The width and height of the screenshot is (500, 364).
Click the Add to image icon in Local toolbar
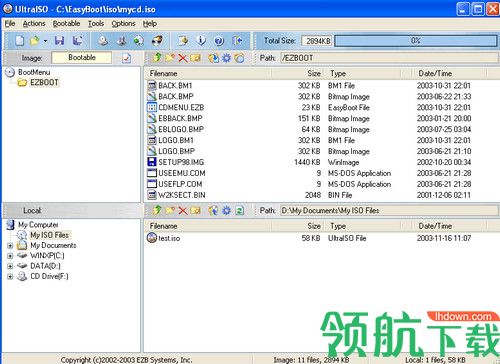coord(213,211)
